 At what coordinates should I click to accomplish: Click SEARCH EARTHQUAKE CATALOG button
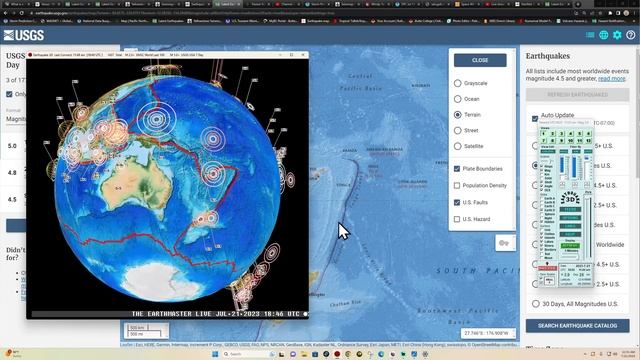point(577,326)
